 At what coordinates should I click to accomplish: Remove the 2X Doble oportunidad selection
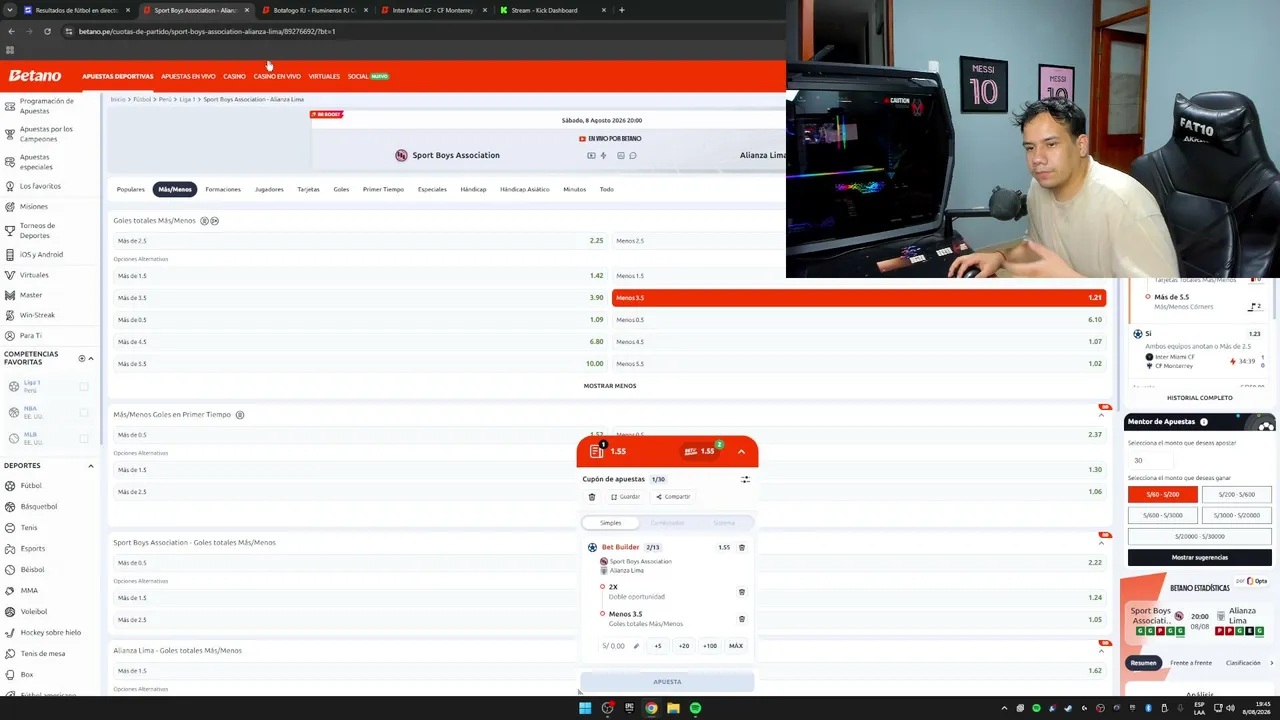[x=742, y=592]
